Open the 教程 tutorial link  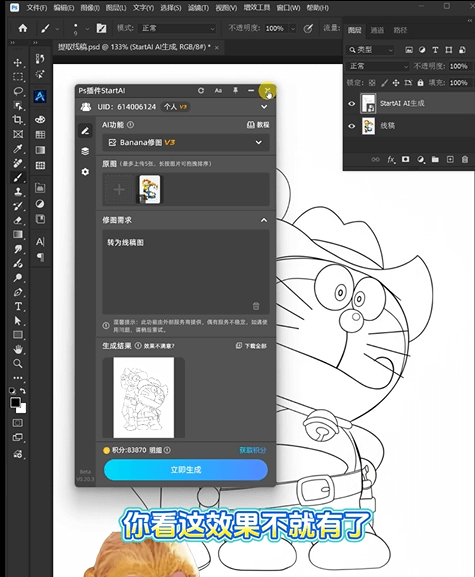[x=258, y=125]
